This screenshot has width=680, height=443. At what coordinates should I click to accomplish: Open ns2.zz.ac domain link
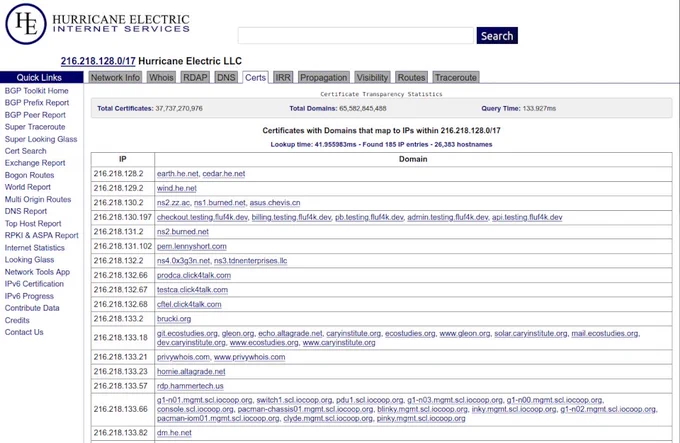coord(173,203)
